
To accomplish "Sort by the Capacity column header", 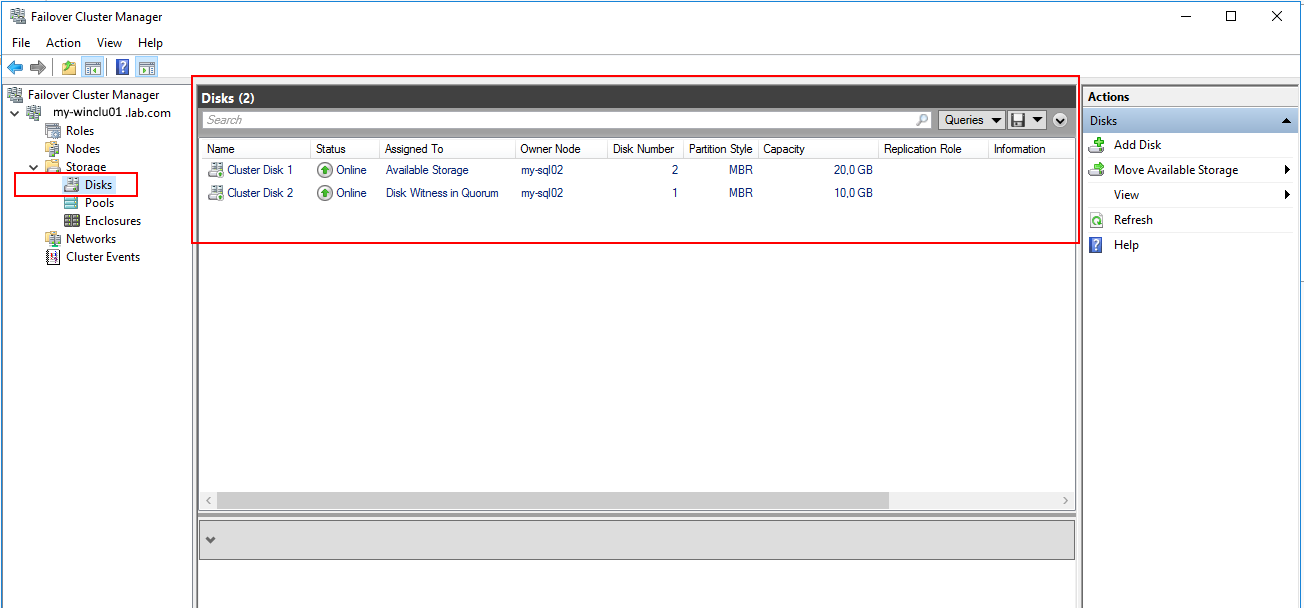I will click(818, 149).
